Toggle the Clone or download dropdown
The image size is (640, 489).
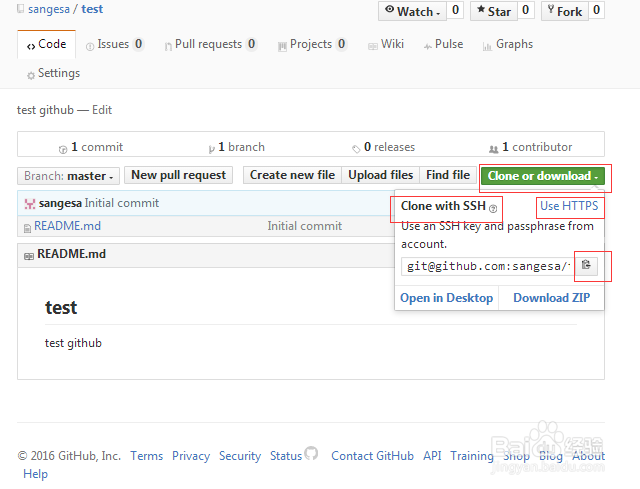click(x=542, y=176)
